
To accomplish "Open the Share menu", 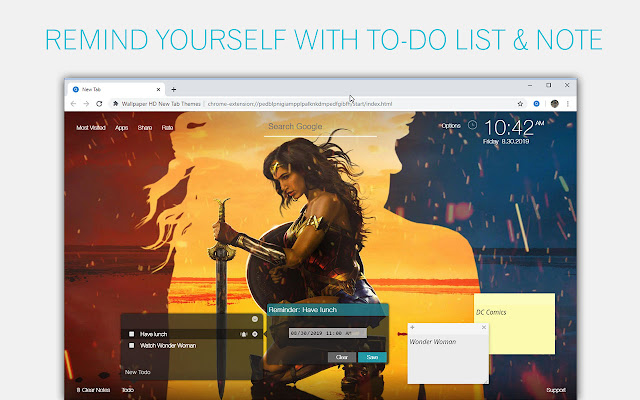I will pos(144,128).
